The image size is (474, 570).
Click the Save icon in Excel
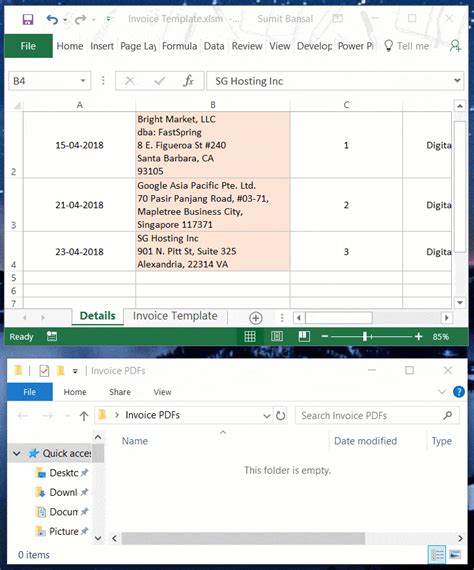[28, 19]
